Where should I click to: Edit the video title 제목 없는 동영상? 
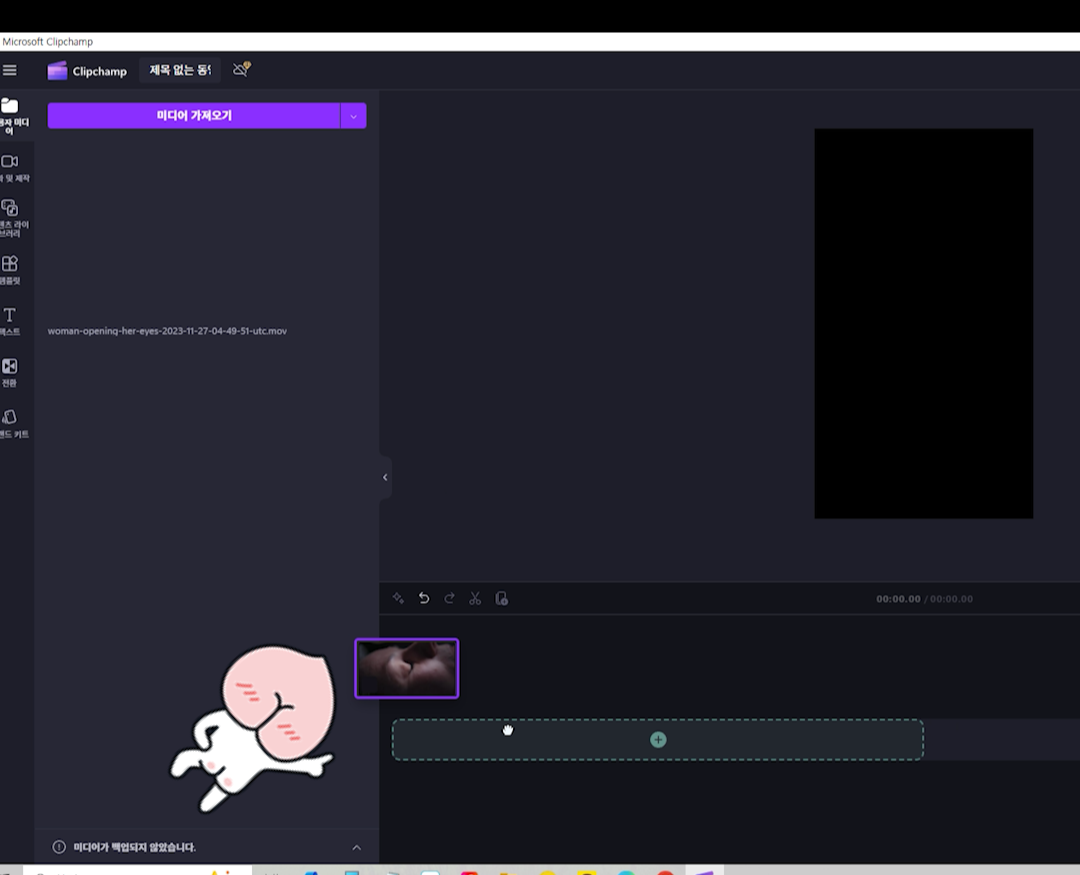pyautogui.click(x=180, y=70)
